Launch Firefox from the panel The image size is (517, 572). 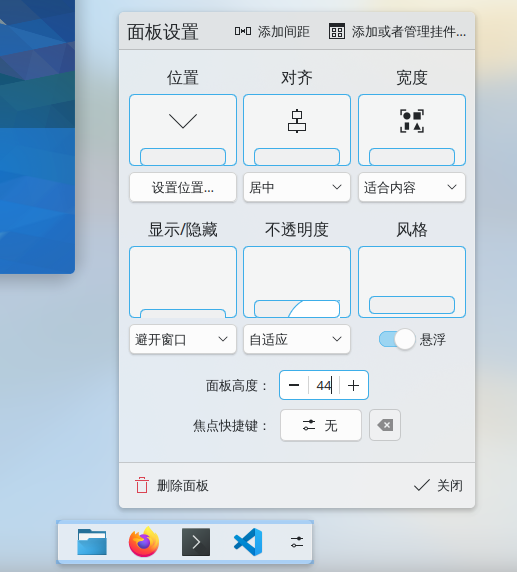pos(144,542)
